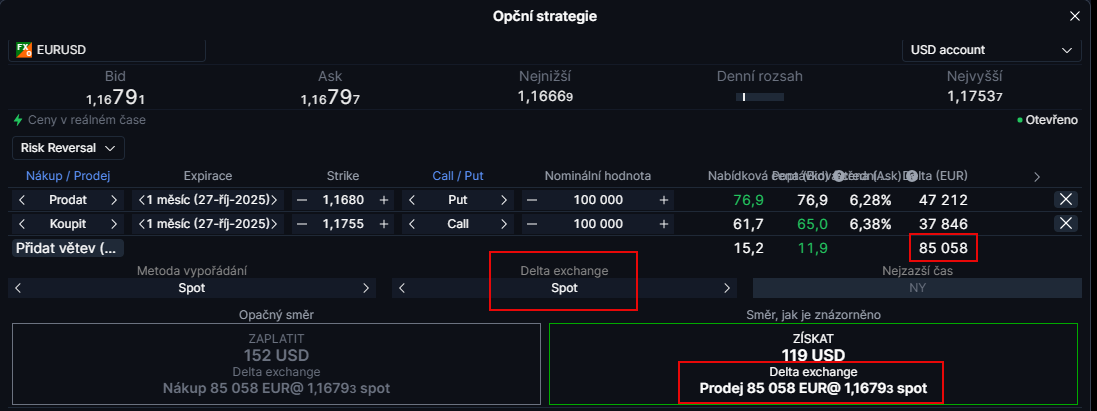The height and width of the screenshot is (411, 1097).
Task: Open the USD account dropdown
Action: pyautogui.click(x=991, y=50)
